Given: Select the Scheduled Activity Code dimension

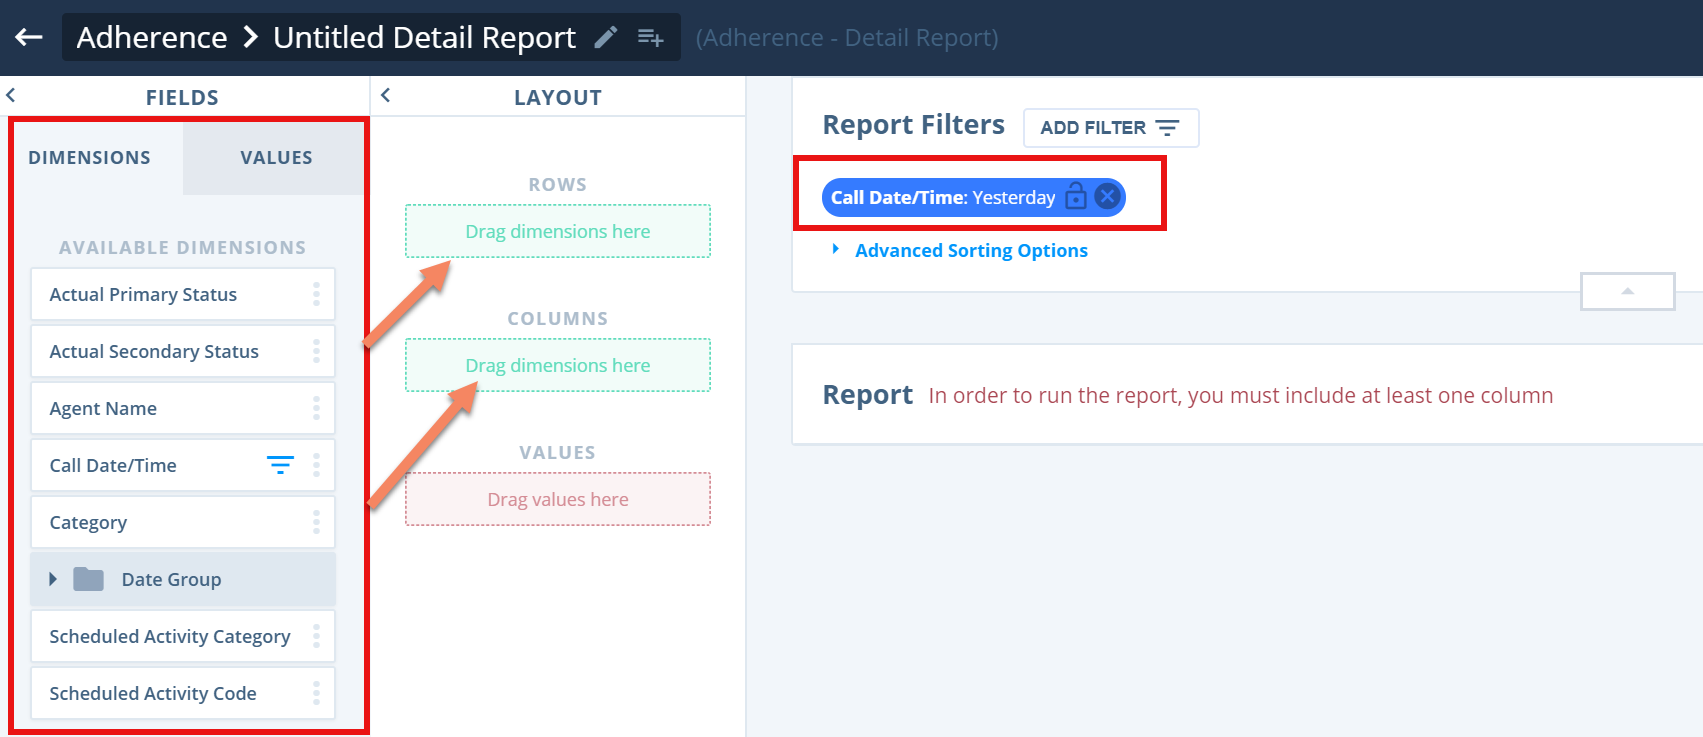Looking at the screenshot, I should (182, 693).
